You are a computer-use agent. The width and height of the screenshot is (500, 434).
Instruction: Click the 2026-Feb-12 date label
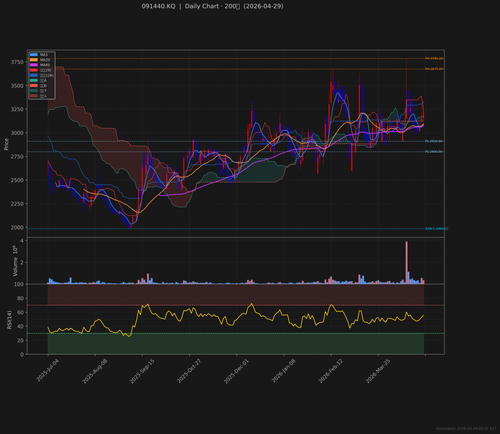[x=331, y=371]
